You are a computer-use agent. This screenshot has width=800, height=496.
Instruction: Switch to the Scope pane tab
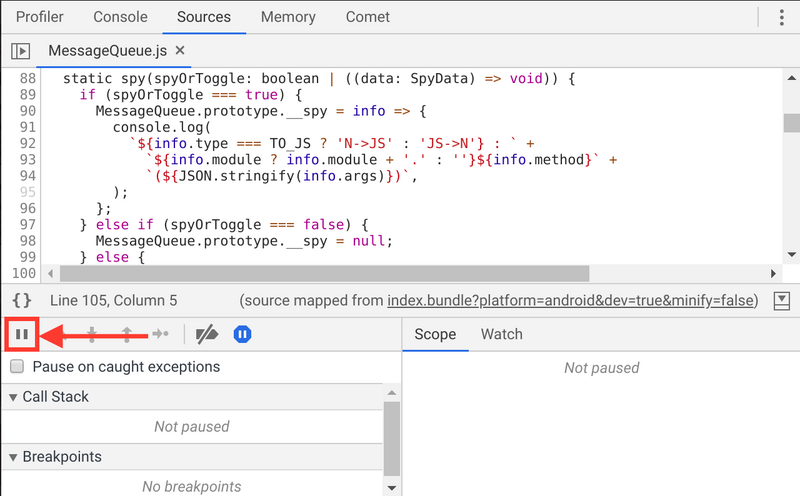point(435,334)
